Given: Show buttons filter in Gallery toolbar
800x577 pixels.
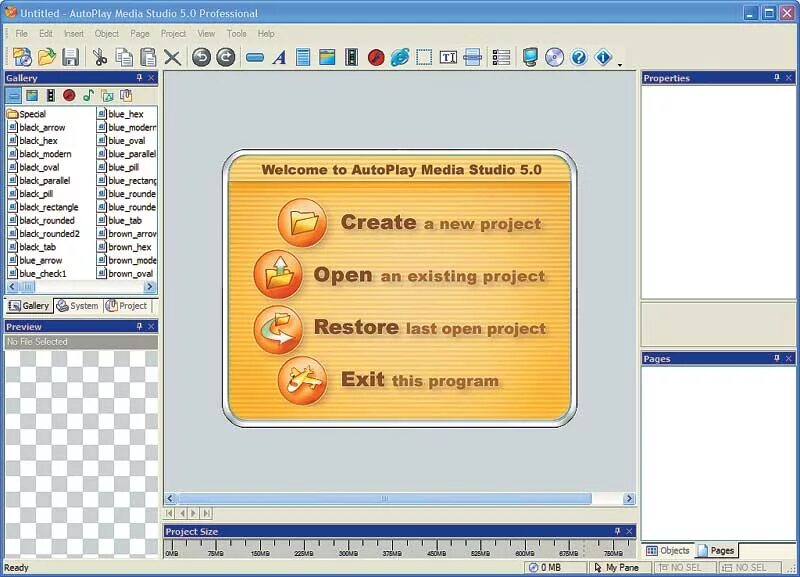Looking at the screenshot, I should (13, 95).
